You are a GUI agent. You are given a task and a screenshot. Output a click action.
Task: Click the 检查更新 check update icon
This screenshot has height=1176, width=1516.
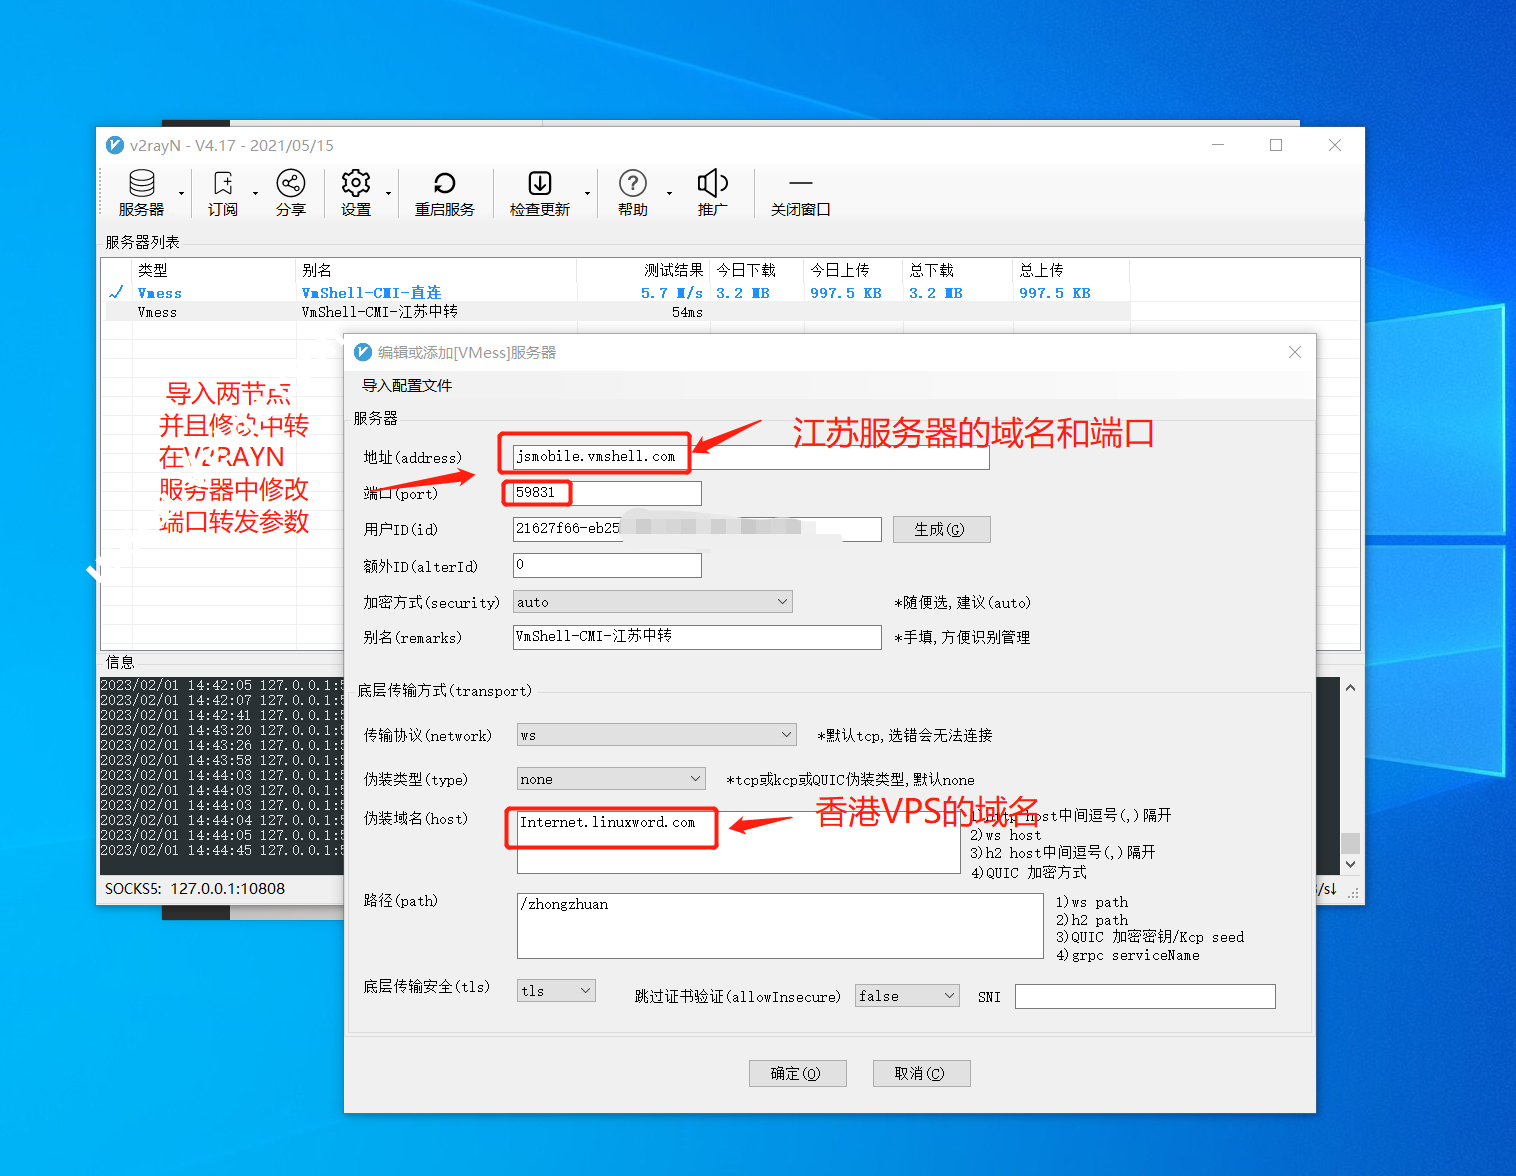(540, 192)
